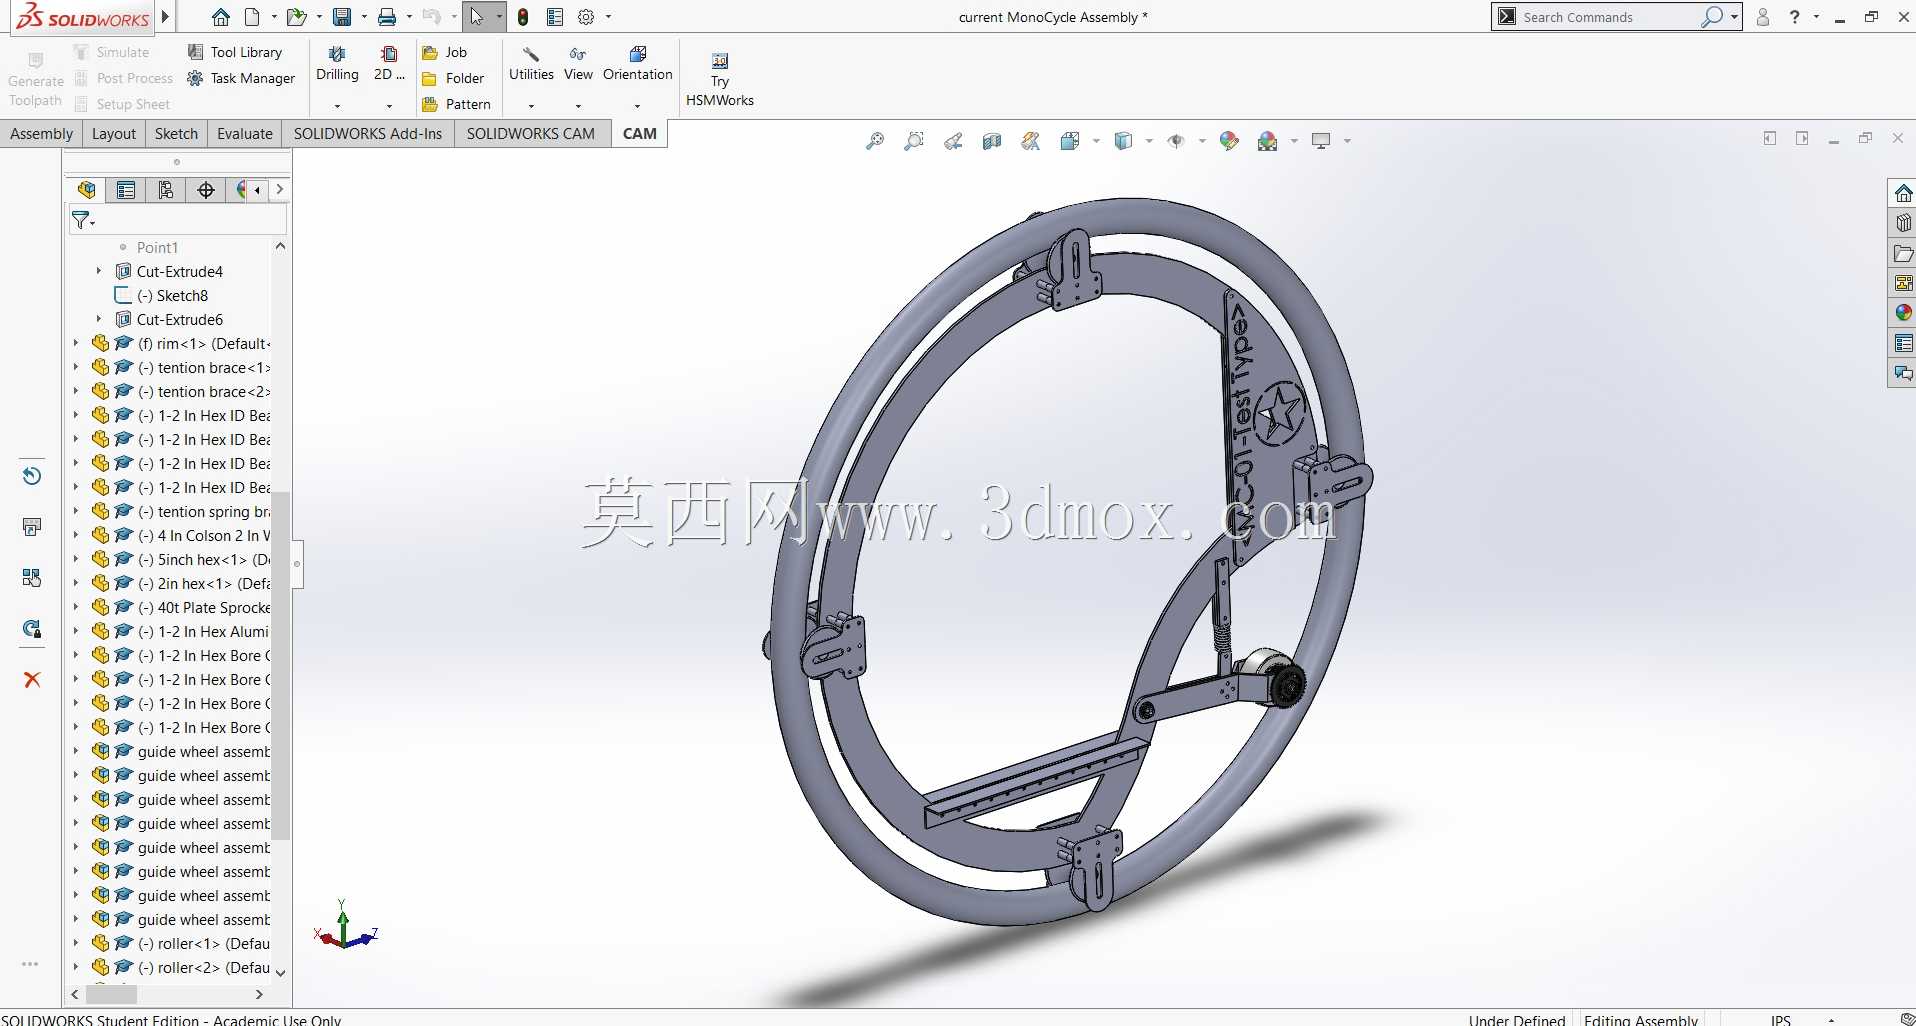Click Try HSMWorks icon

[x=720, y=80]
